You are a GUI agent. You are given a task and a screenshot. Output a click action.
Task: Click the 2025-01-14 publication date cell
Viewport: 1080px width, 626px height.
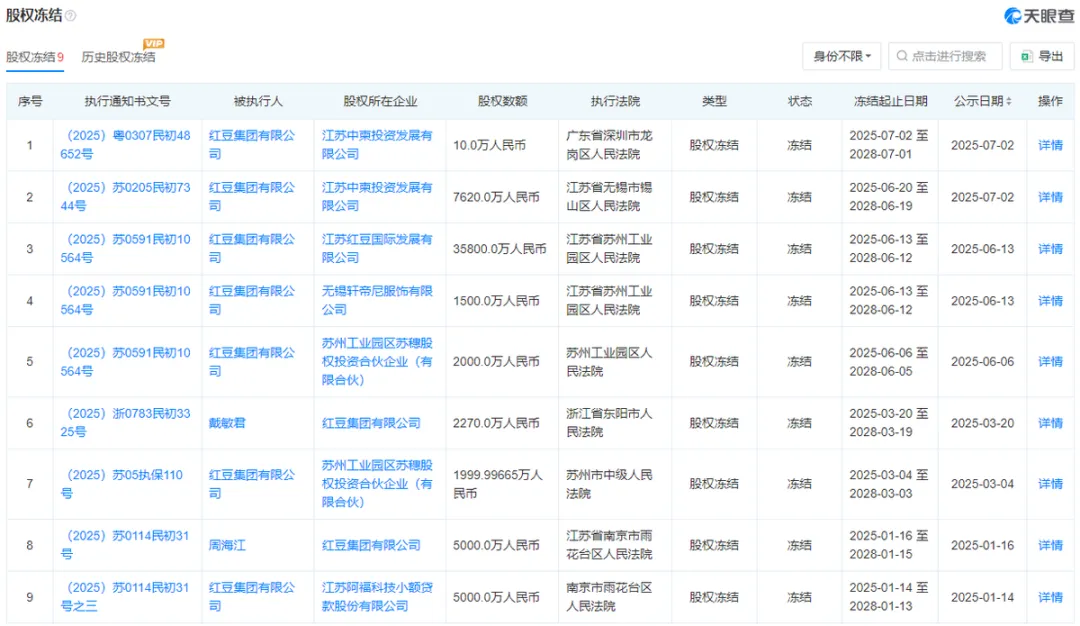pos(982,597)
